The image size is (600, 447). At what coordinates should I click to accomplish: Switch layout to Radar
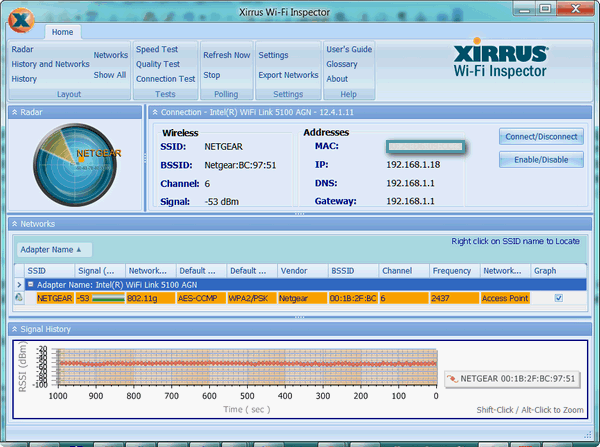23,49
